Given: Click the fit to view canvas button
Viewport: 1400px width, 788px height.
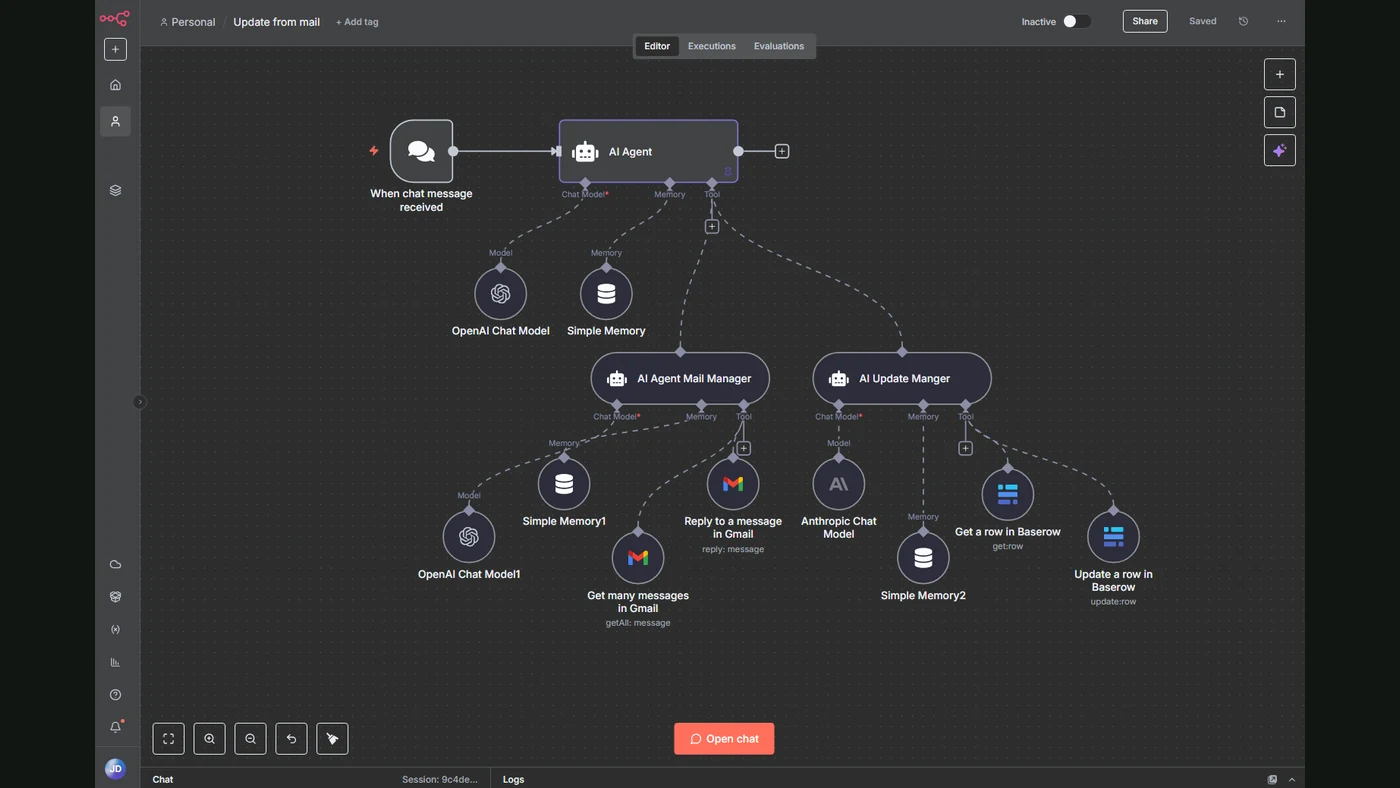Looking at the screenshot, I should pos(168,739).
